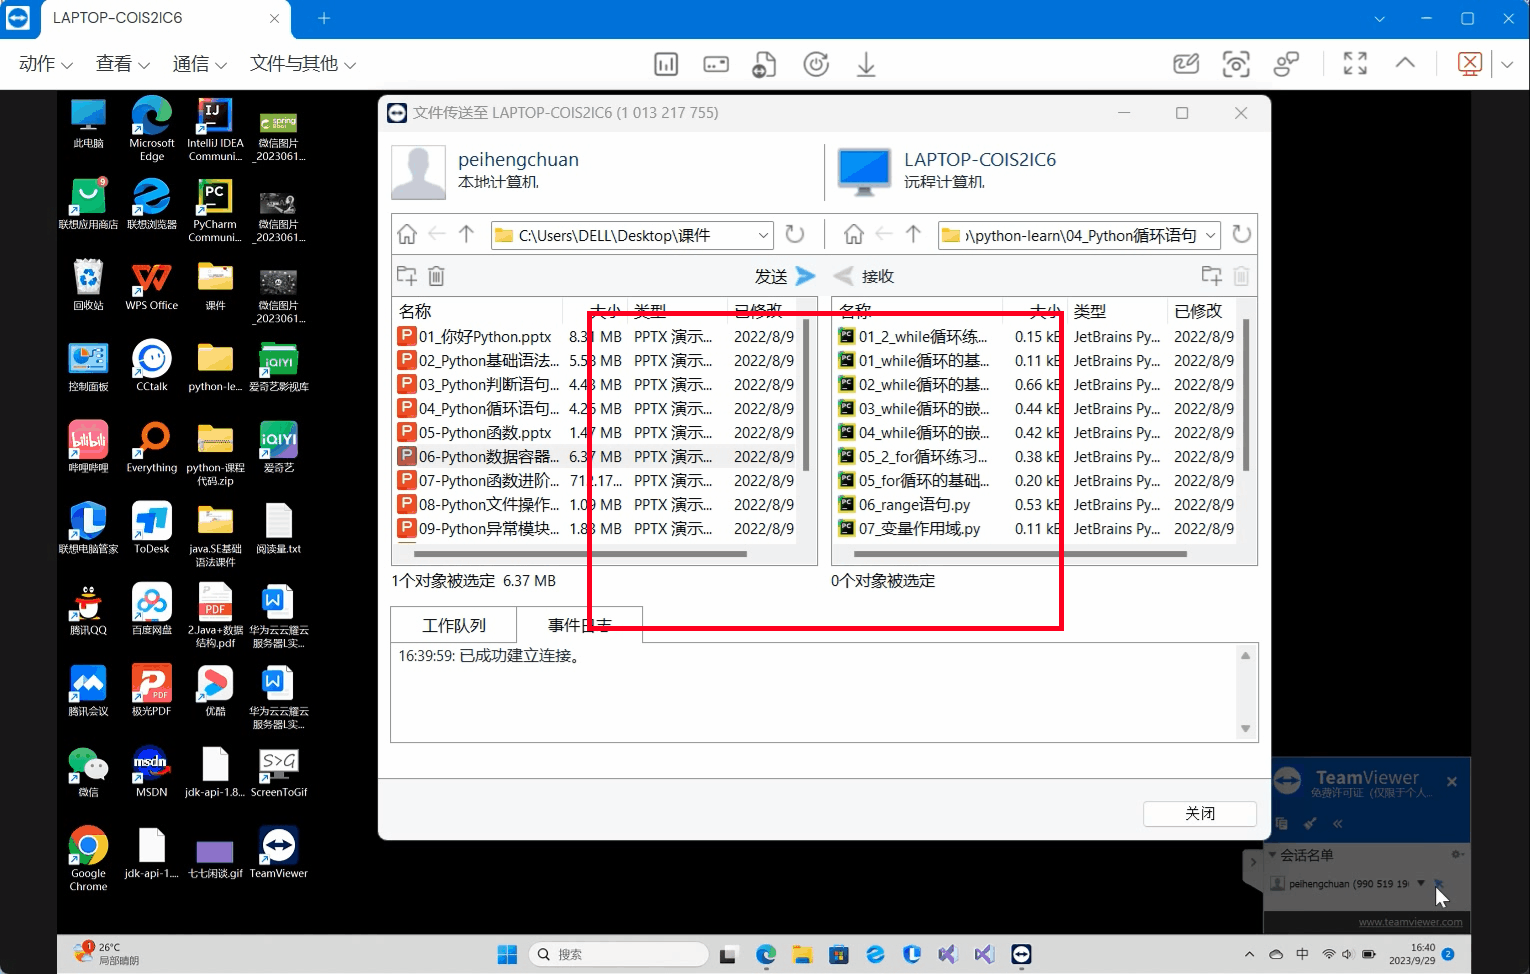Click the 关闭 button in the transfer dialog

1199,813
